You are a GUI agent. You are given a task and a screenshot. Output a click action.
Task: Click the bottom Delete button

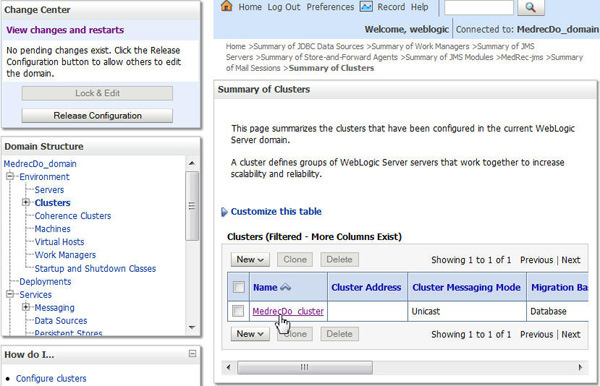point(339,334)
